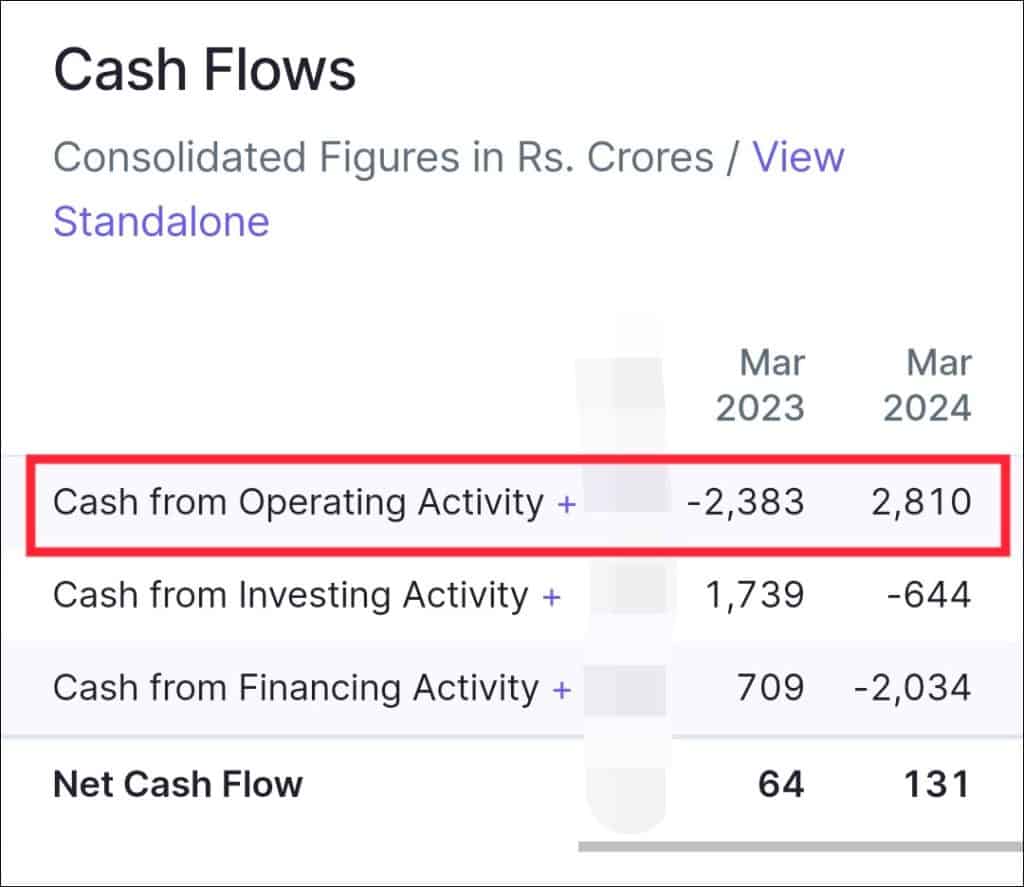The height and width of the screenshot is (887, 1024).
Task: Click the -644 investing cash value
Action: [931, 595]
